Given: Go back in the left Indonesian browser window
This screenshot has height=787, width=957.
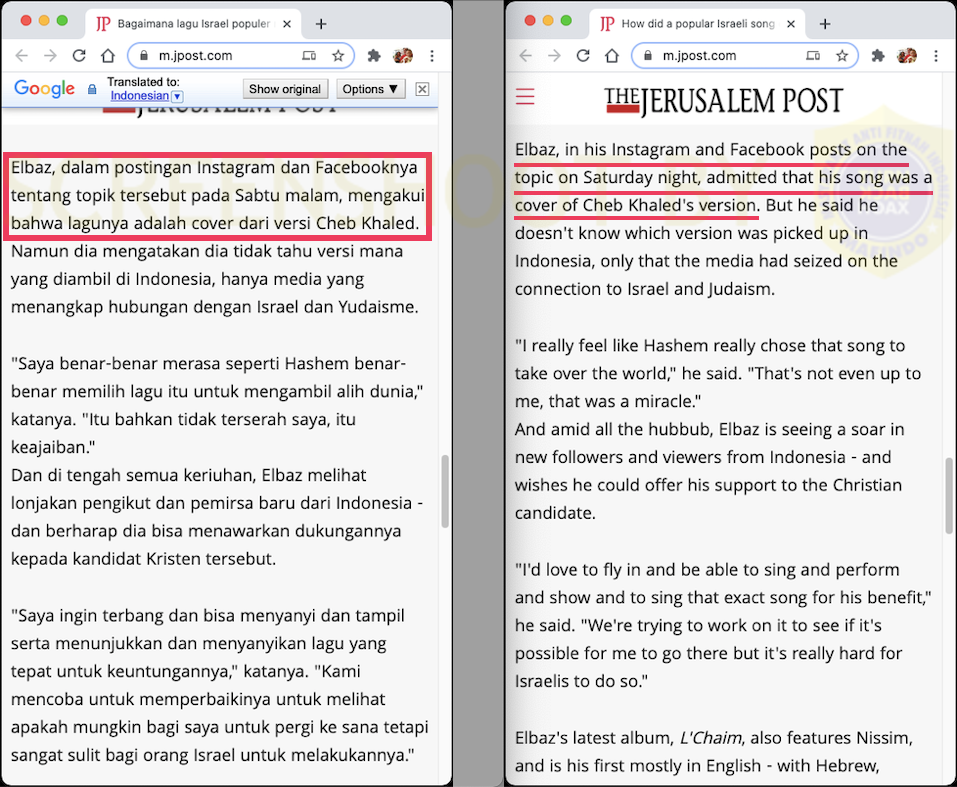Looking at the screenshot, I should [x=22, y=56].
